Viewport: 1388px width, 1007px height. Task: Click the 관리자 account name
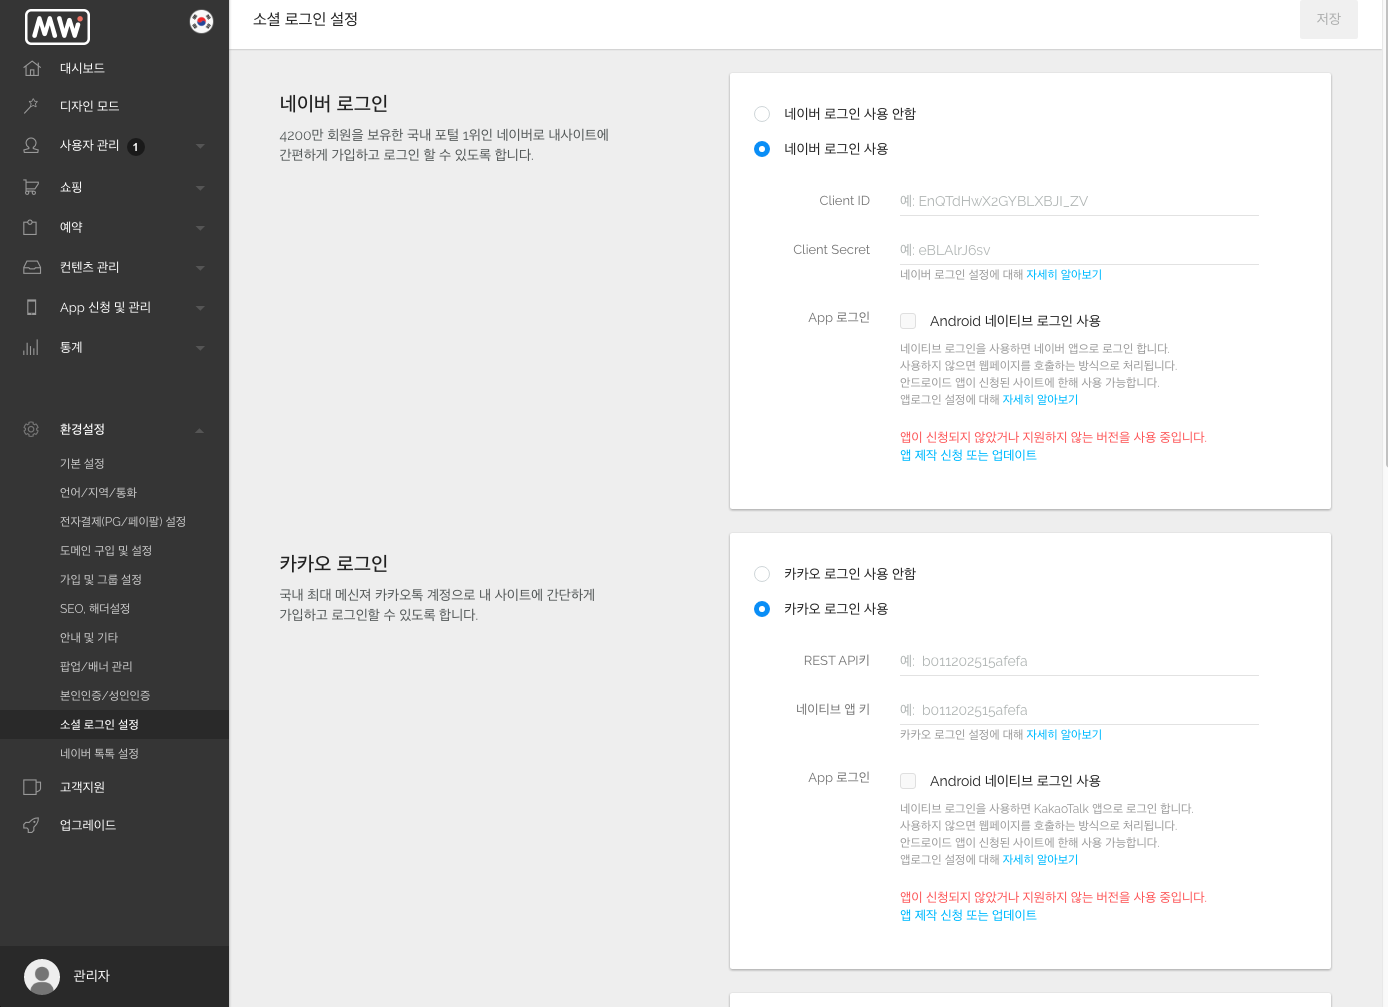coord(91,976)
